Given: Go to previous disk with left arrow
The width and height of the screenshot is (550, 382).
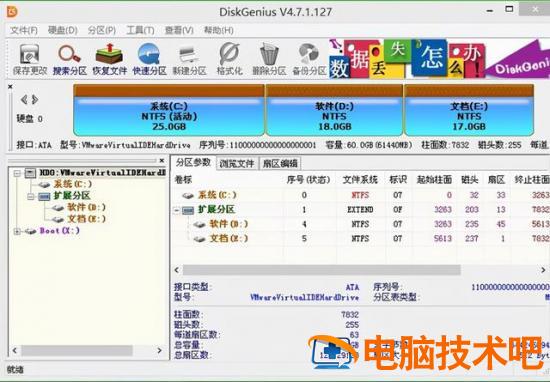Looking at the screenshot, I should click(x=24, y=100).
